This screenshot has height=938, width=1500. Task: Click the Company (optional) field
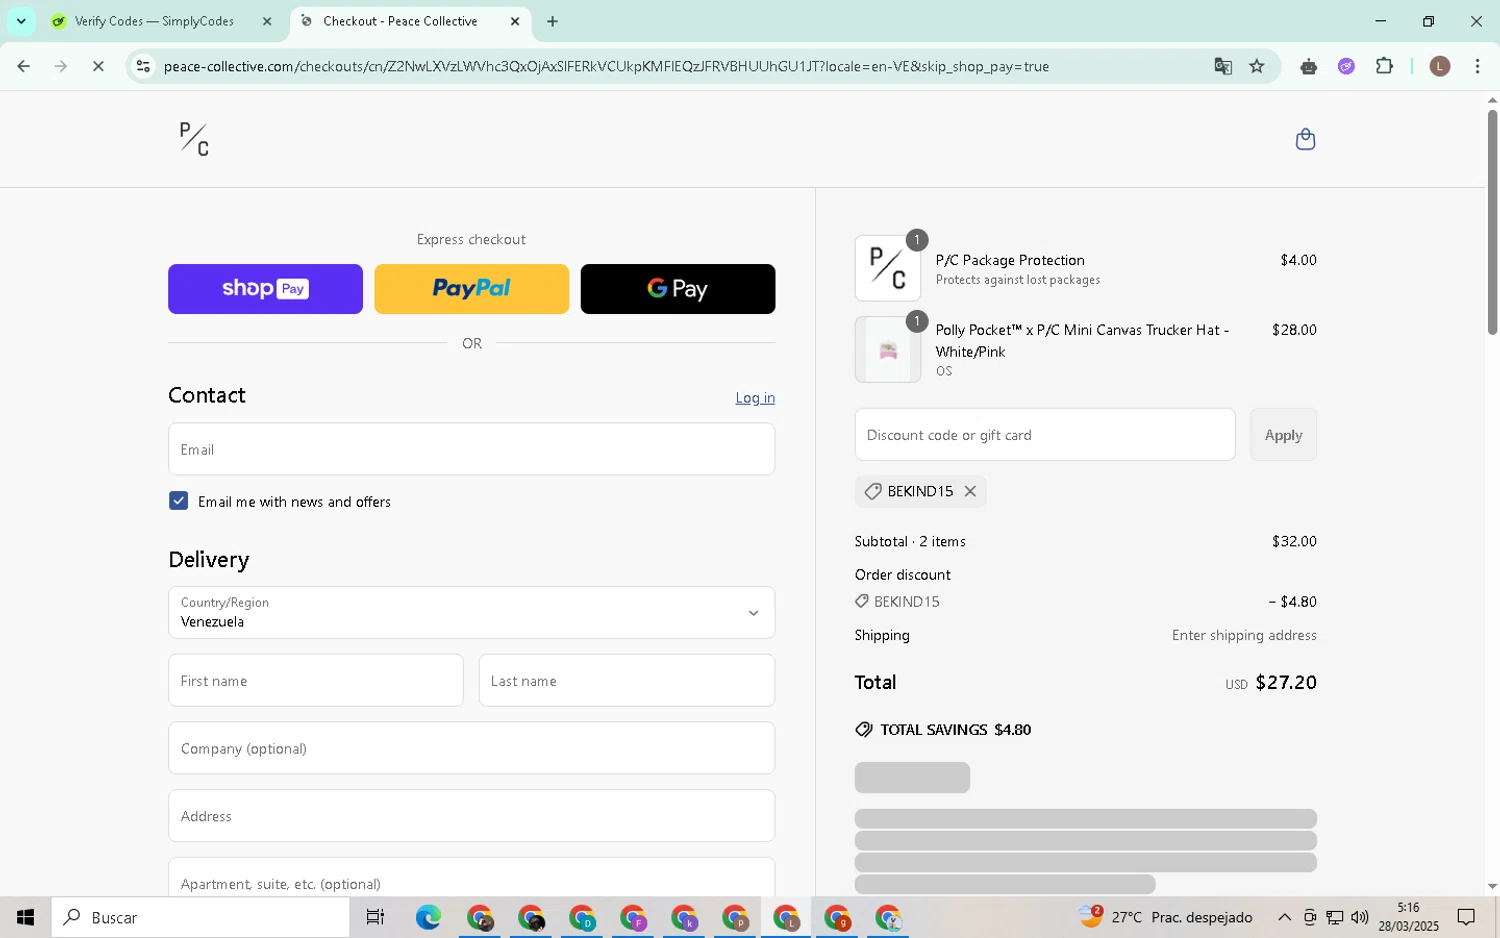pyautogui.click(x=471, y=748)
